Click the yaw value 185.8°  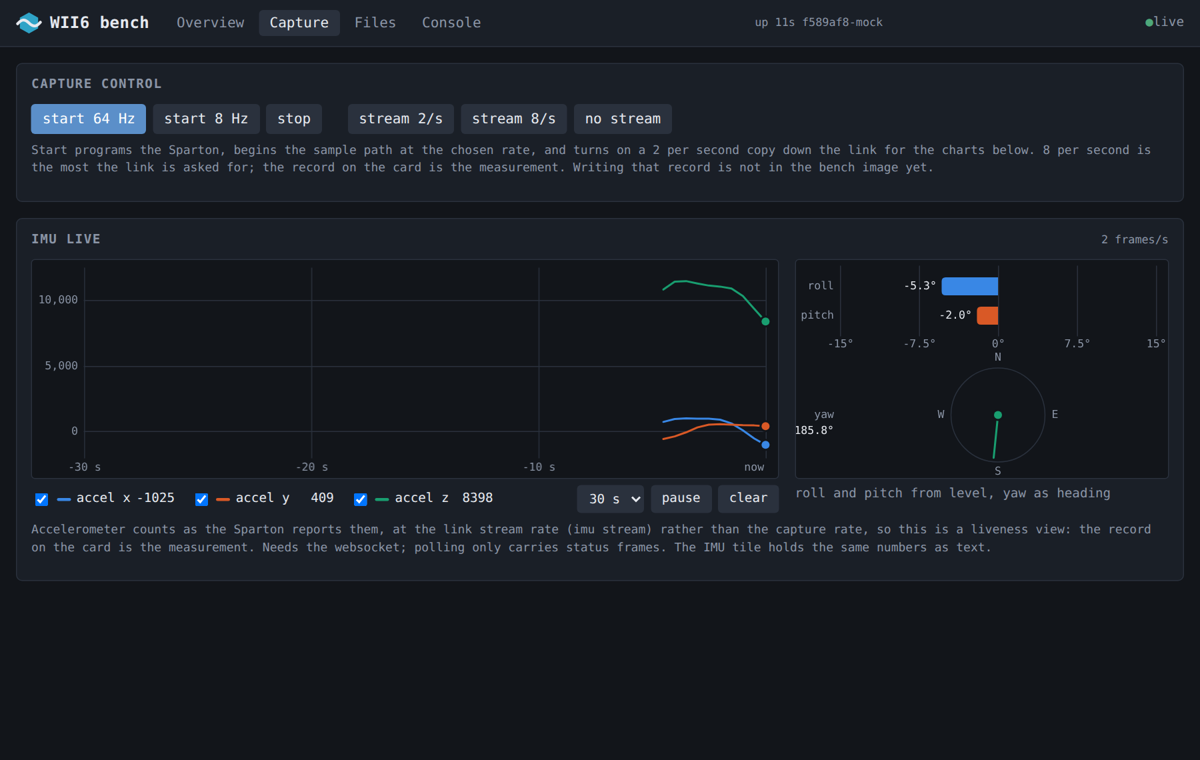pos(814,430)
